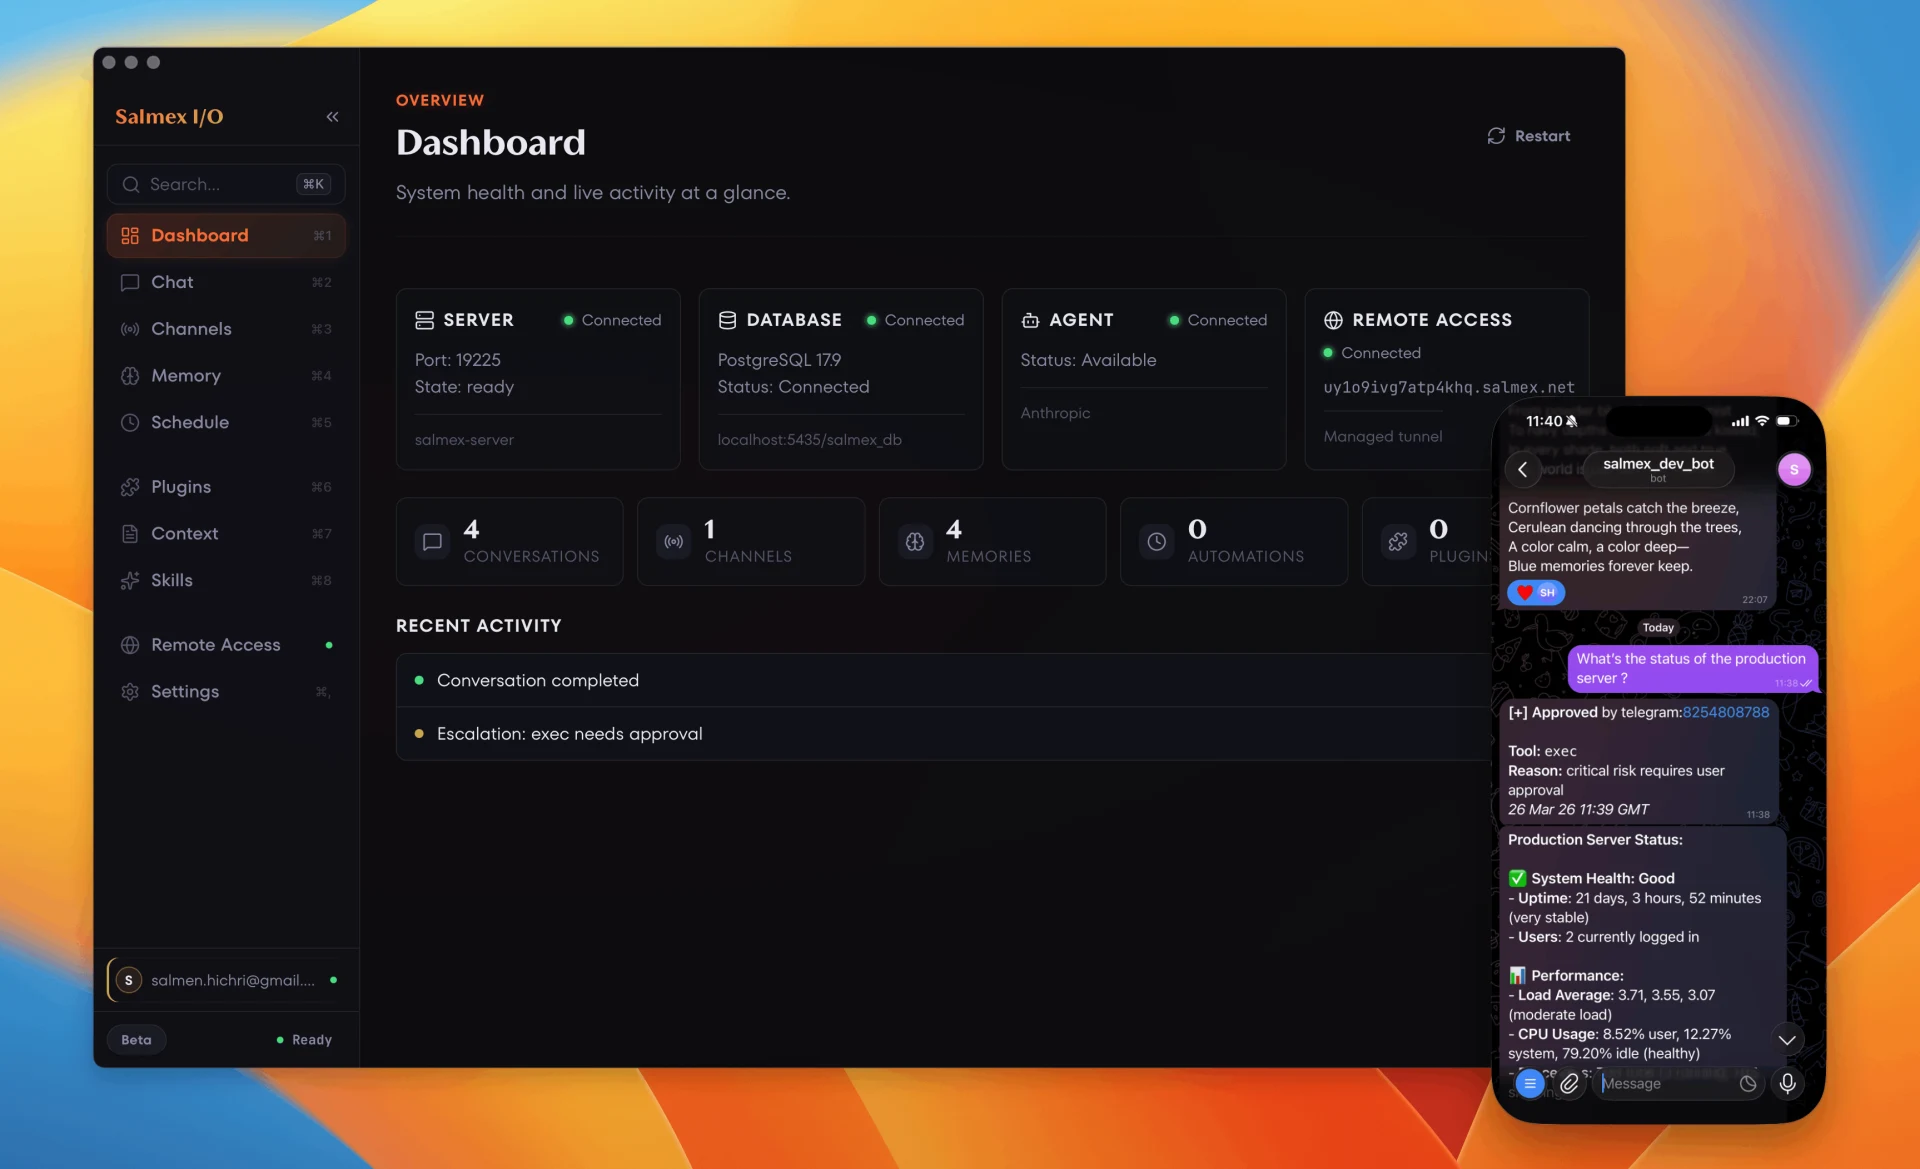Click the globe icon on Remote Access card
This screenshot has width=1920, height=1169.
tap(1334, 320)
